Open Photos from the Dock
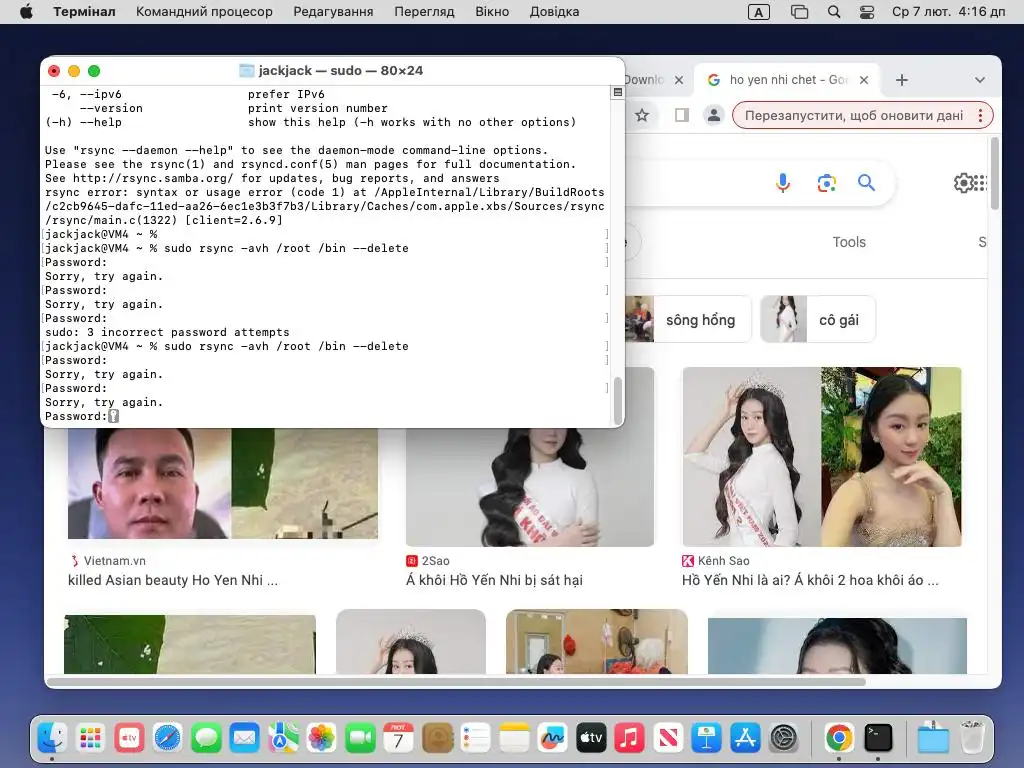1024x768 pixels. (x=321, y=738)
